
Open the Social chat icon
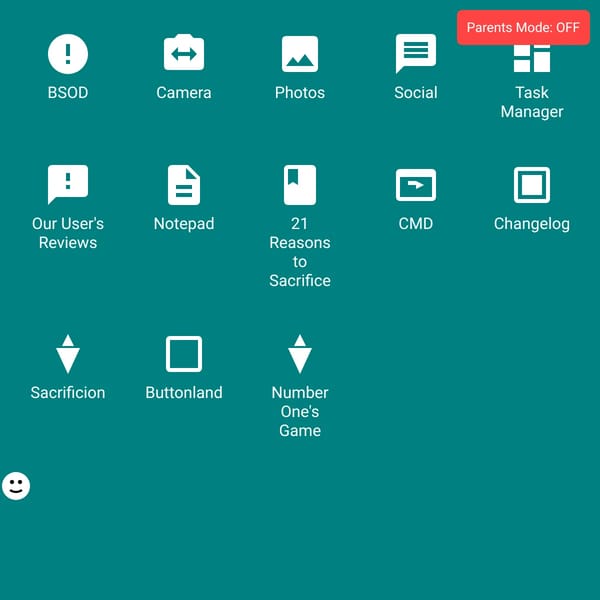(416, 53)
